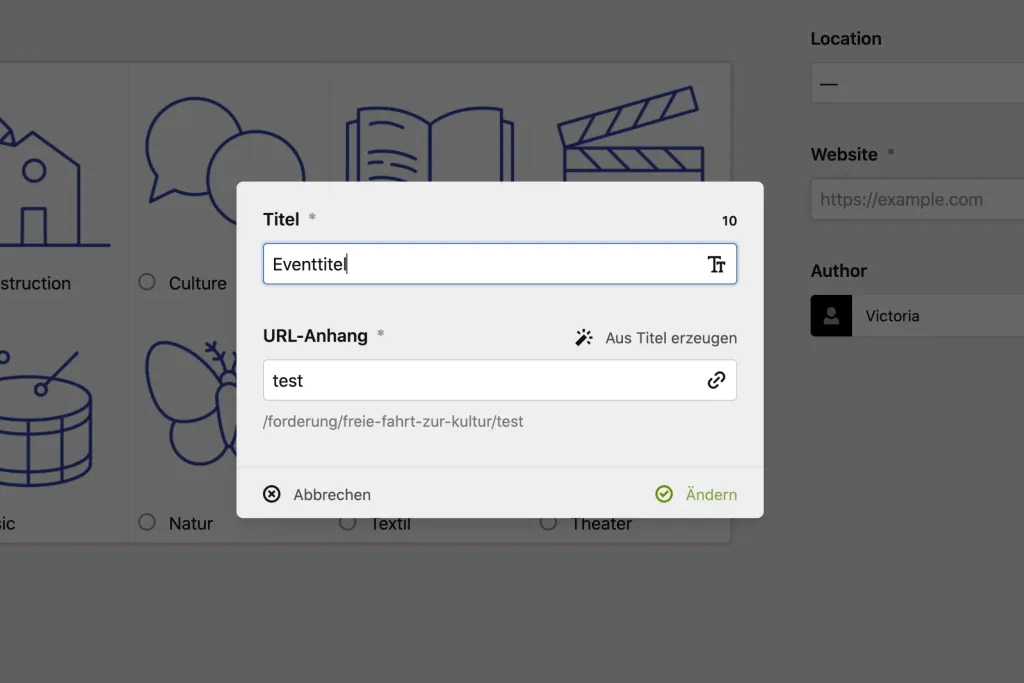Click the Titel input with Eventtitel
This screenshot has width=1024, height=683.
[480, 264]
